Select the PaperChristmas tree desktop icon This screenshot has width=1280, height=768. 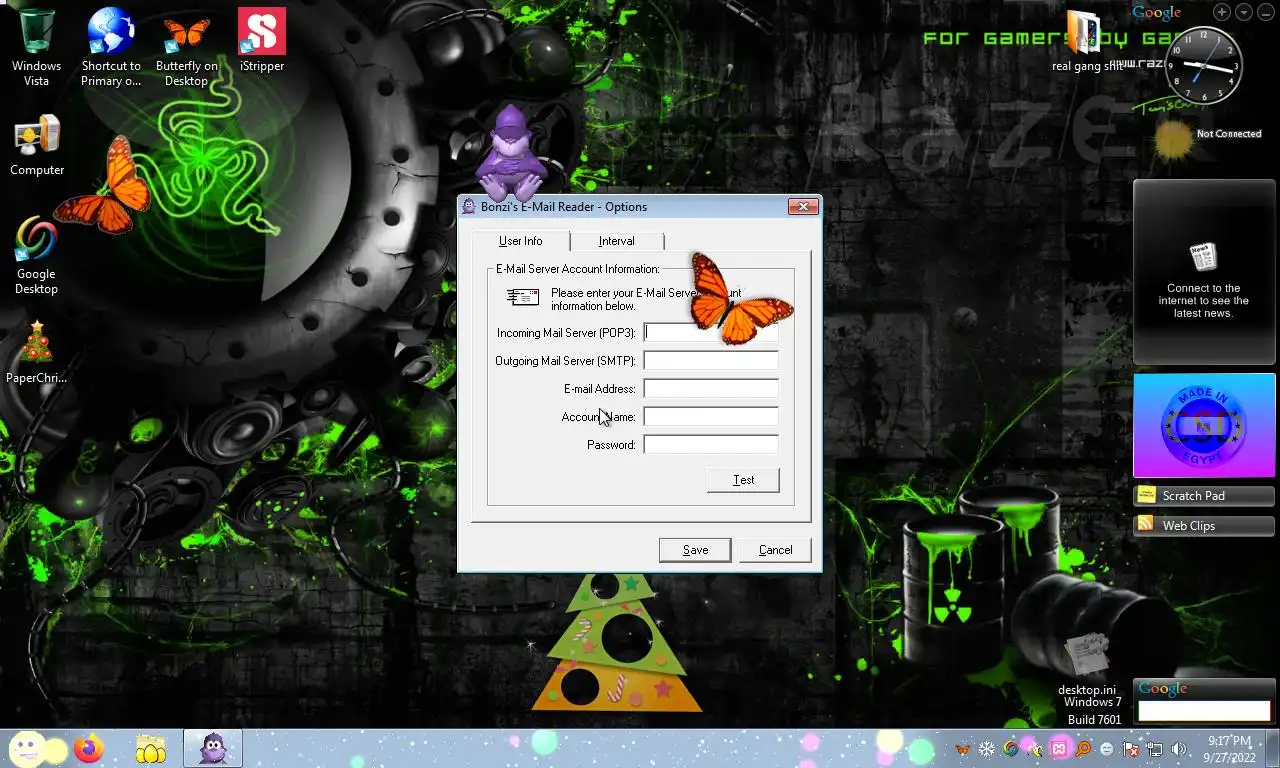coord(36,352)
